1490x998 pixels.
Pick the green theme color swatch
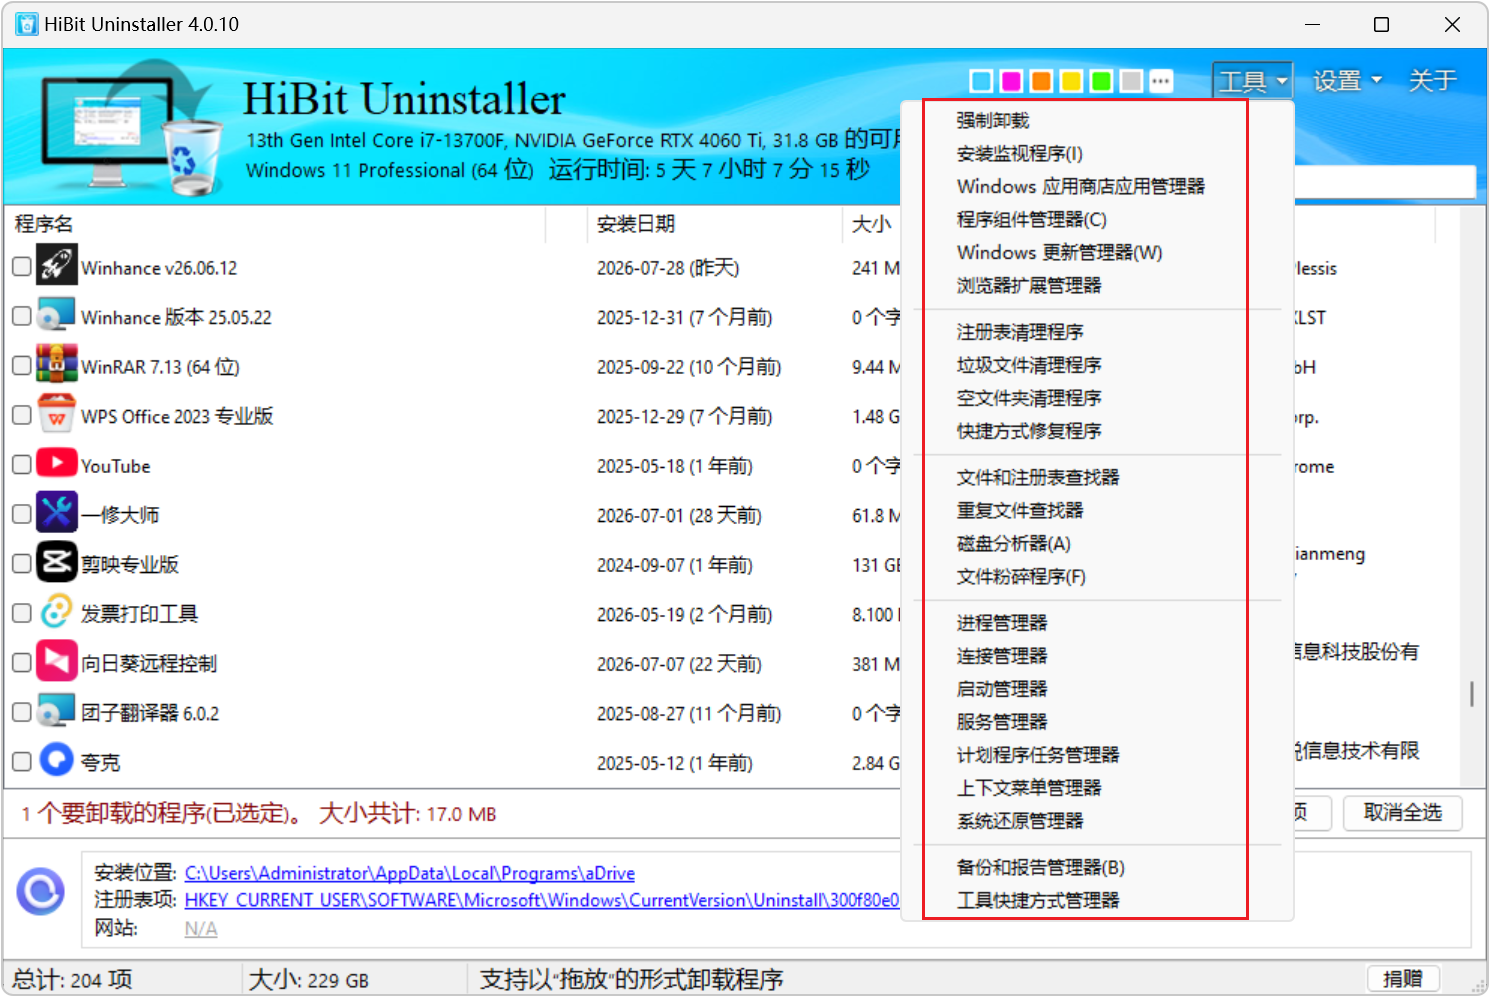coord(1101,81)
